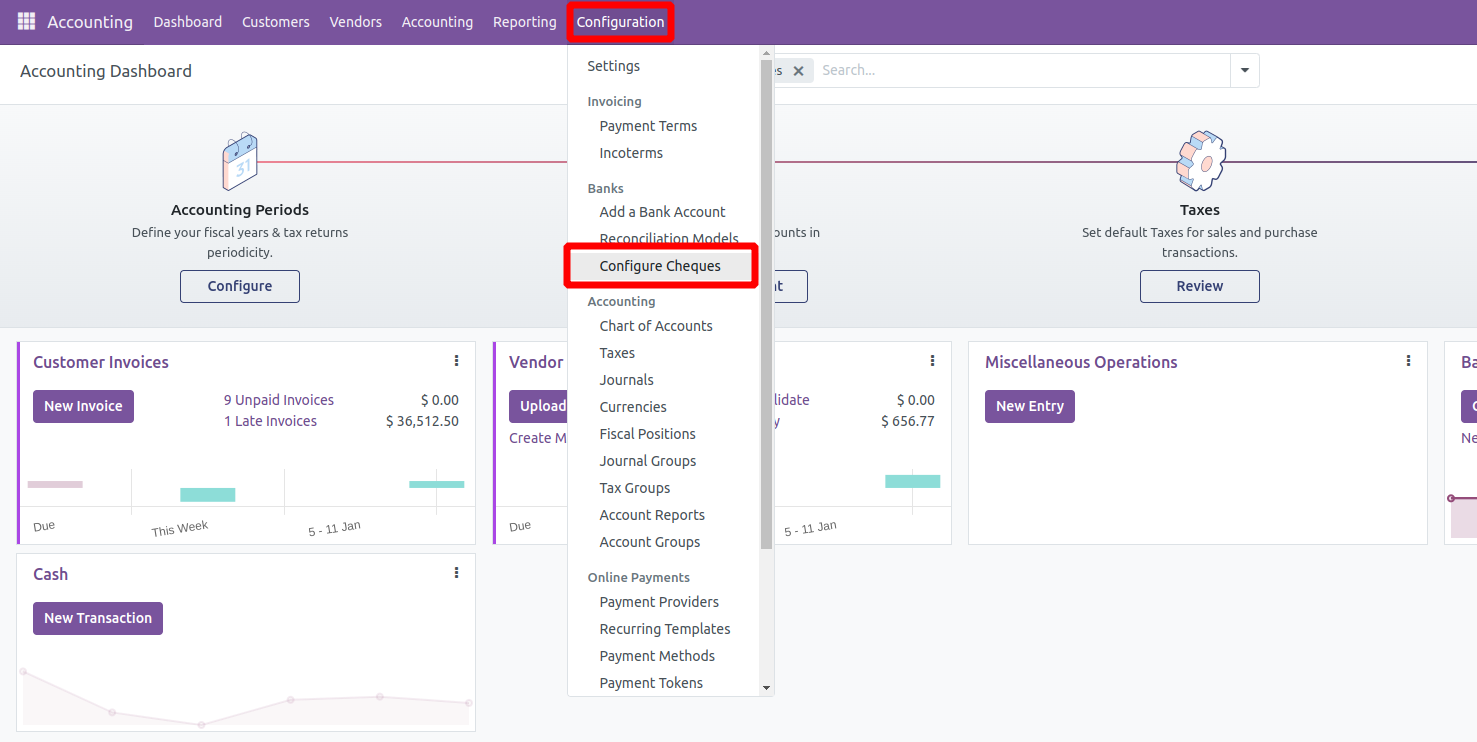
Task: Open the Reporting menu
Action: click(524, 22)
